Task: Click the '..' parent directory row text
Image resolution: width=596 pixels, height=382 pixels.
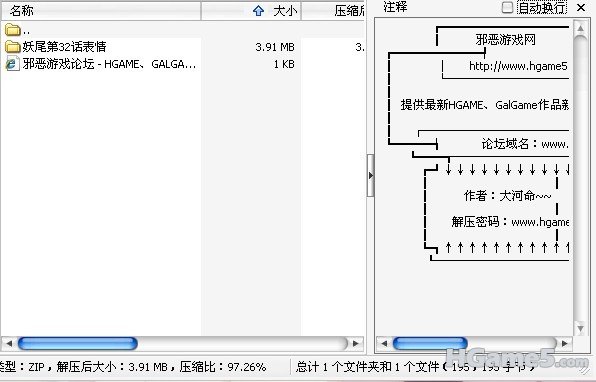Action: click(26, 32)
